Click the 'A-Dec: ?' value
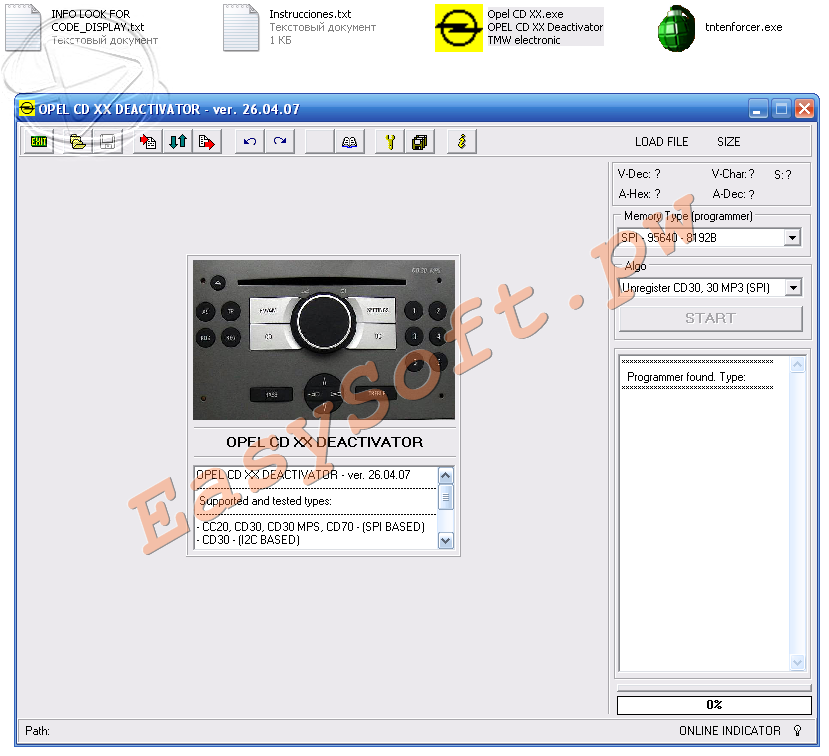Image resolution: width=829 pixels, height=756 pixels. tap(733, 194)
